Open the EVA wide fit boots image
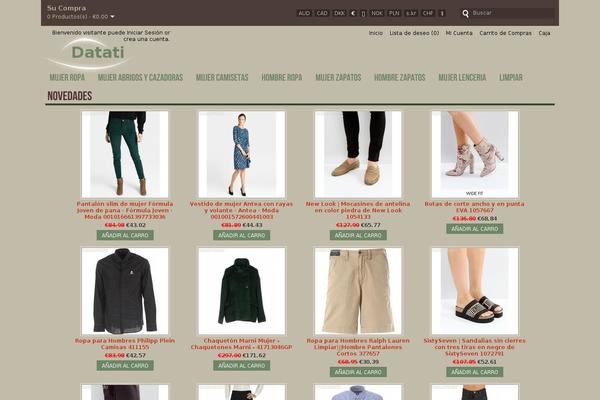This screenshot has height=400, width=600. click(475, 154)
